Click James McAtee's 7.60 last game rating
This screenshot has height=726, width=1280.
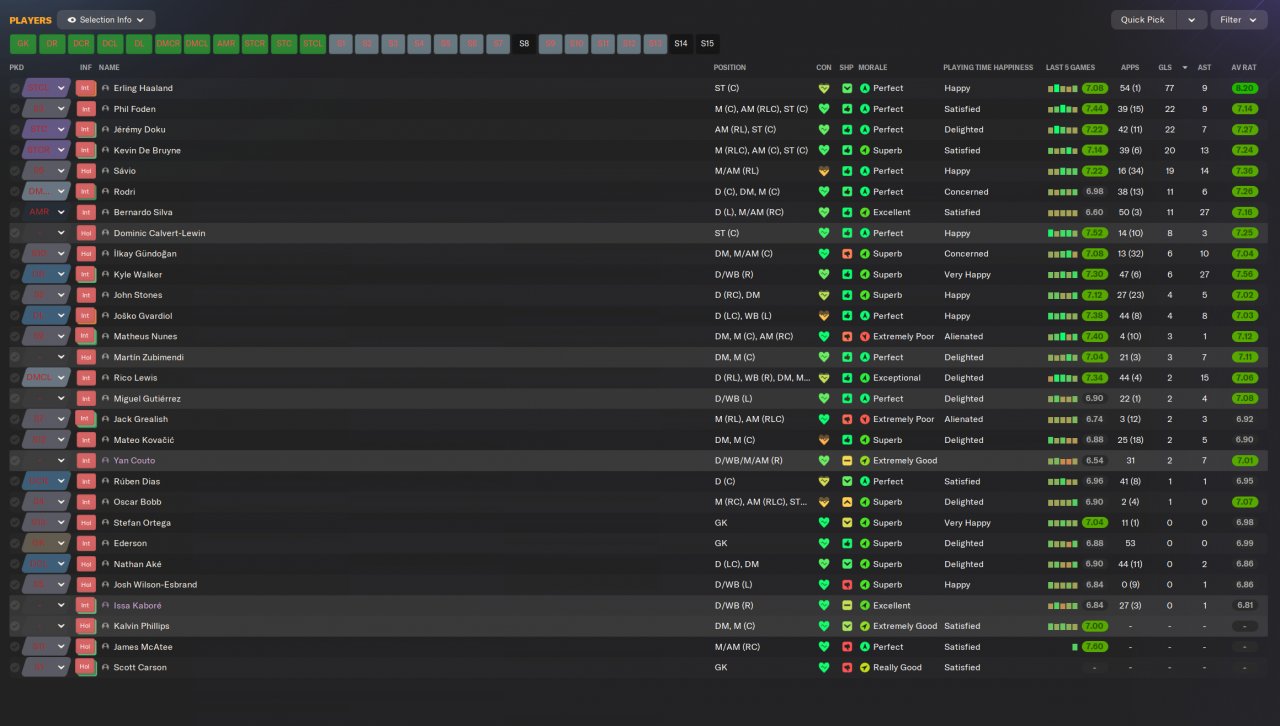point(1095,647)
